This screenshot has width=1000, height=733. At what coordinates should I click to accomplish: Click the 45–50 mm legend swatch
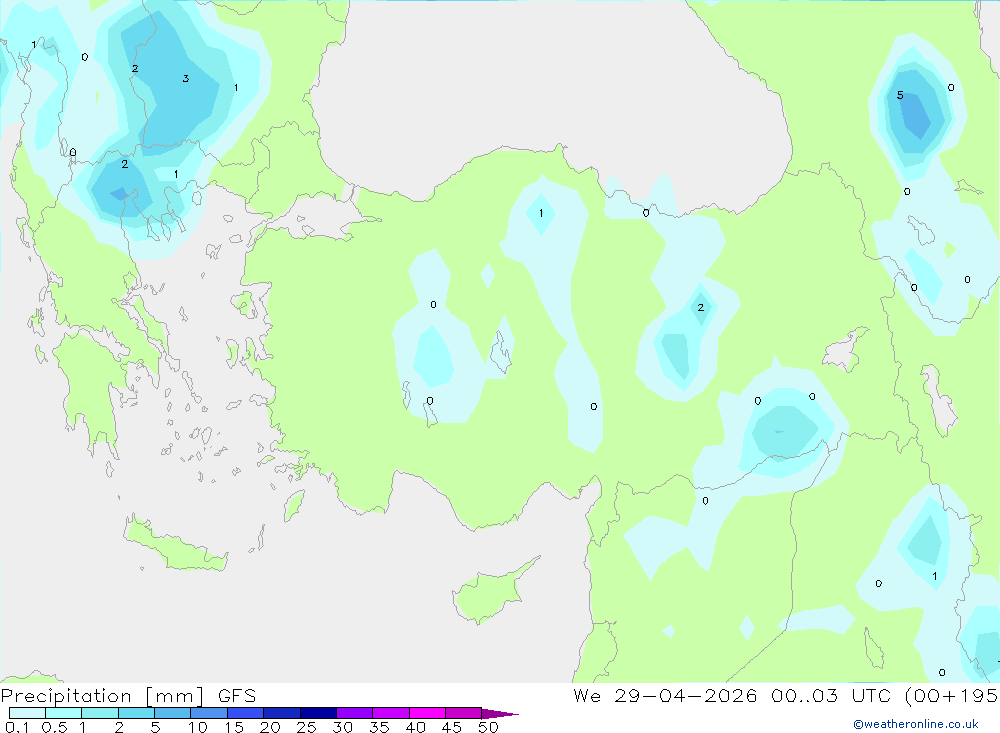click(464, 713)
